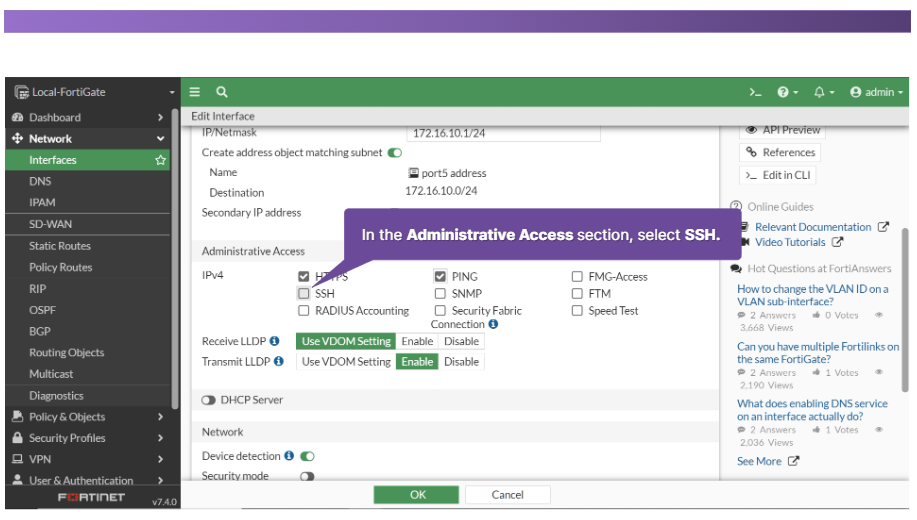Viewport: 917px width, 520px height.
Task: Set Transmit LLDP to Use VDOM Setting
Action: [346, 362]
